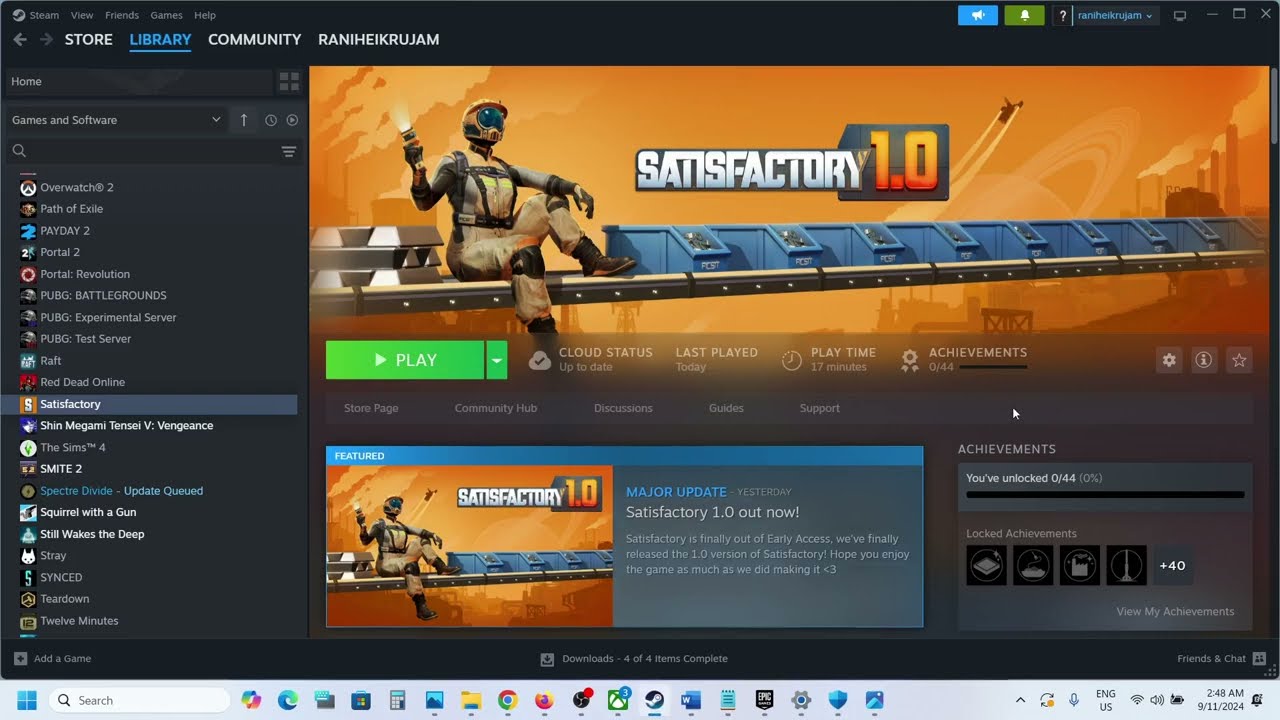Click the Steam announcements megaphone icon

click(x=978, y=15)
